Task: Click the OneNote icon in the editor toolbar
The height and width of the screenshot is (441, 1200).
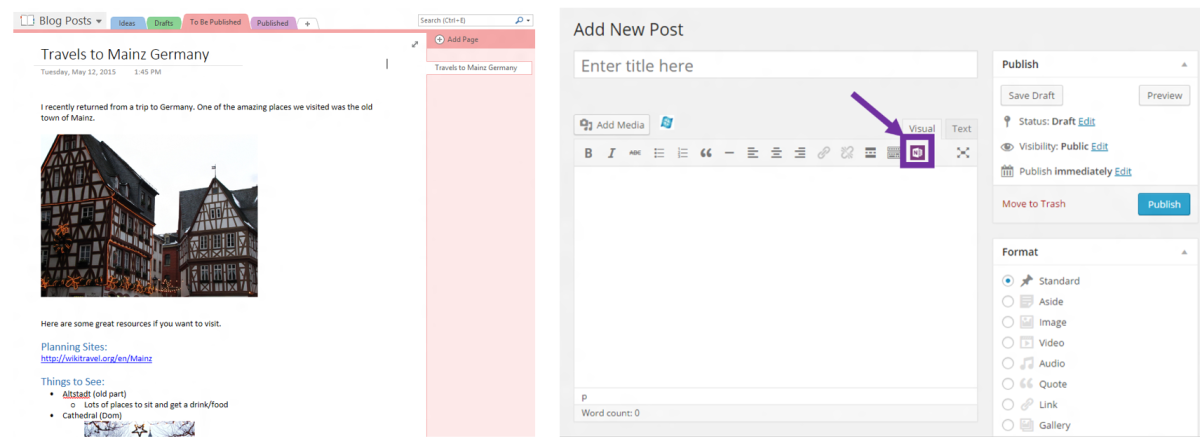Action: [917, 153]
